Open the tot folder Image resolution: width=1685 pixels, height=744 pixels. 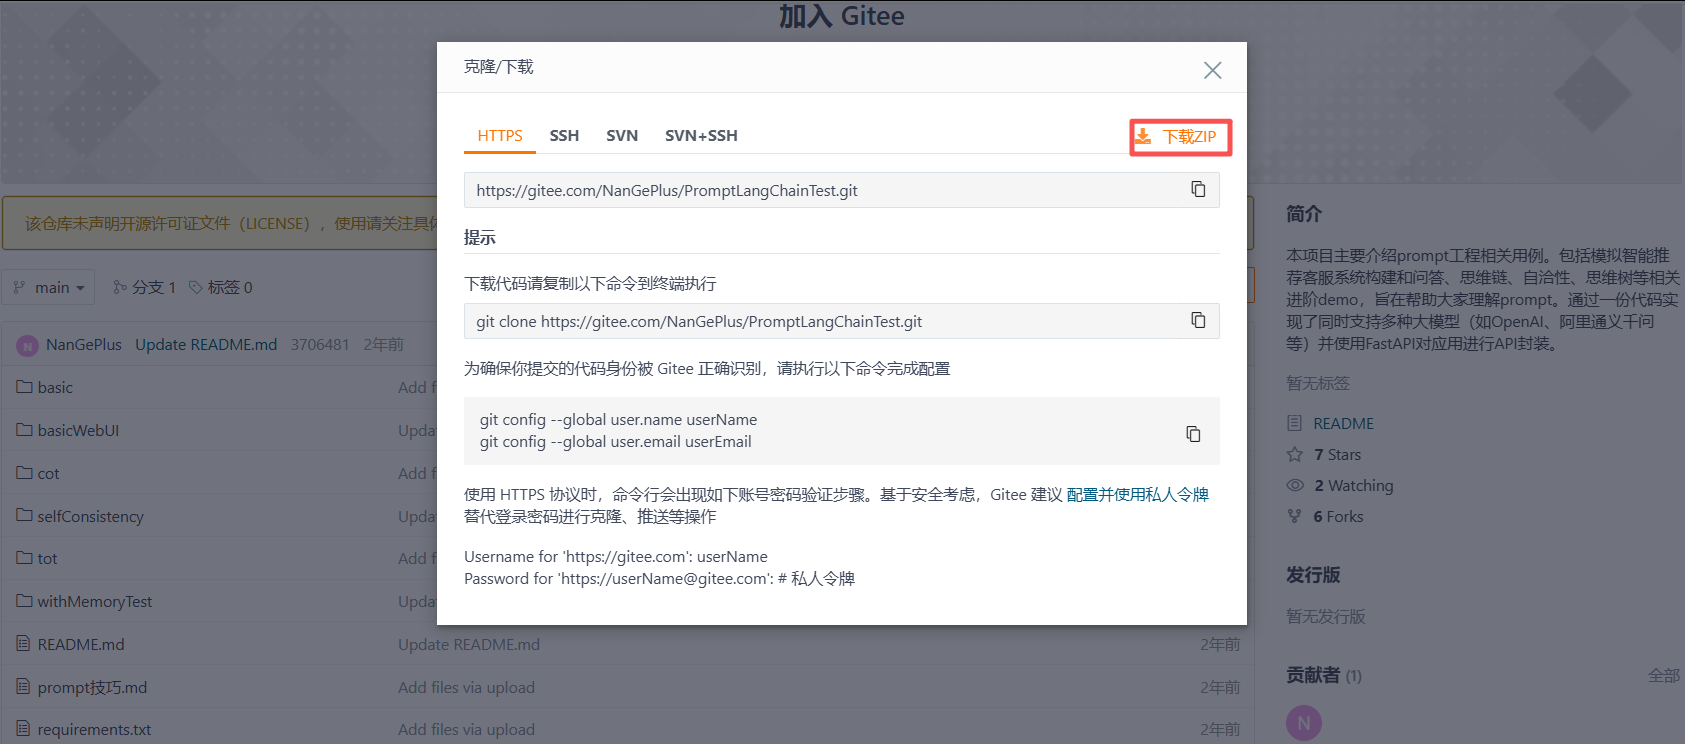47,559
